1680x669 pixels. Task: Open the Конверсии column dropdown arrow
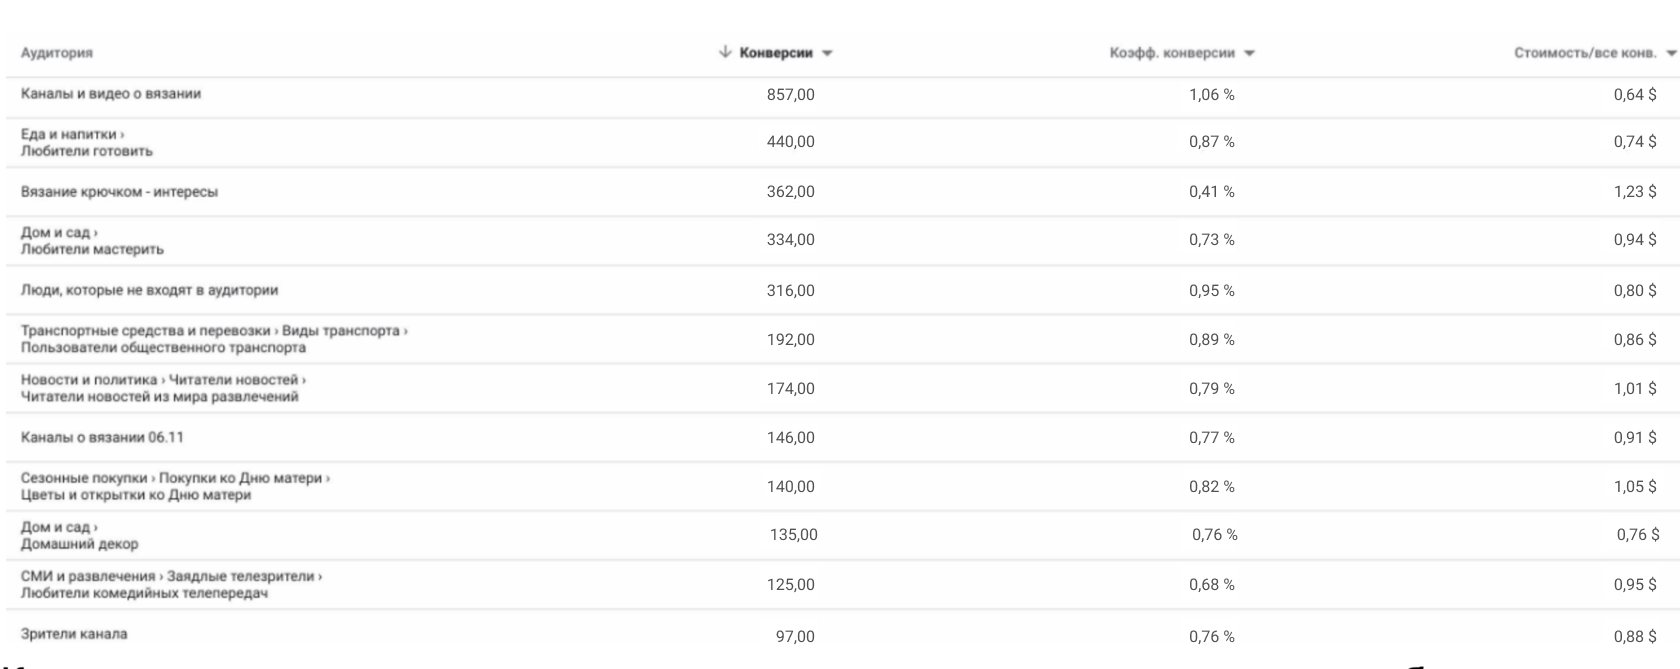click(827, 54)
